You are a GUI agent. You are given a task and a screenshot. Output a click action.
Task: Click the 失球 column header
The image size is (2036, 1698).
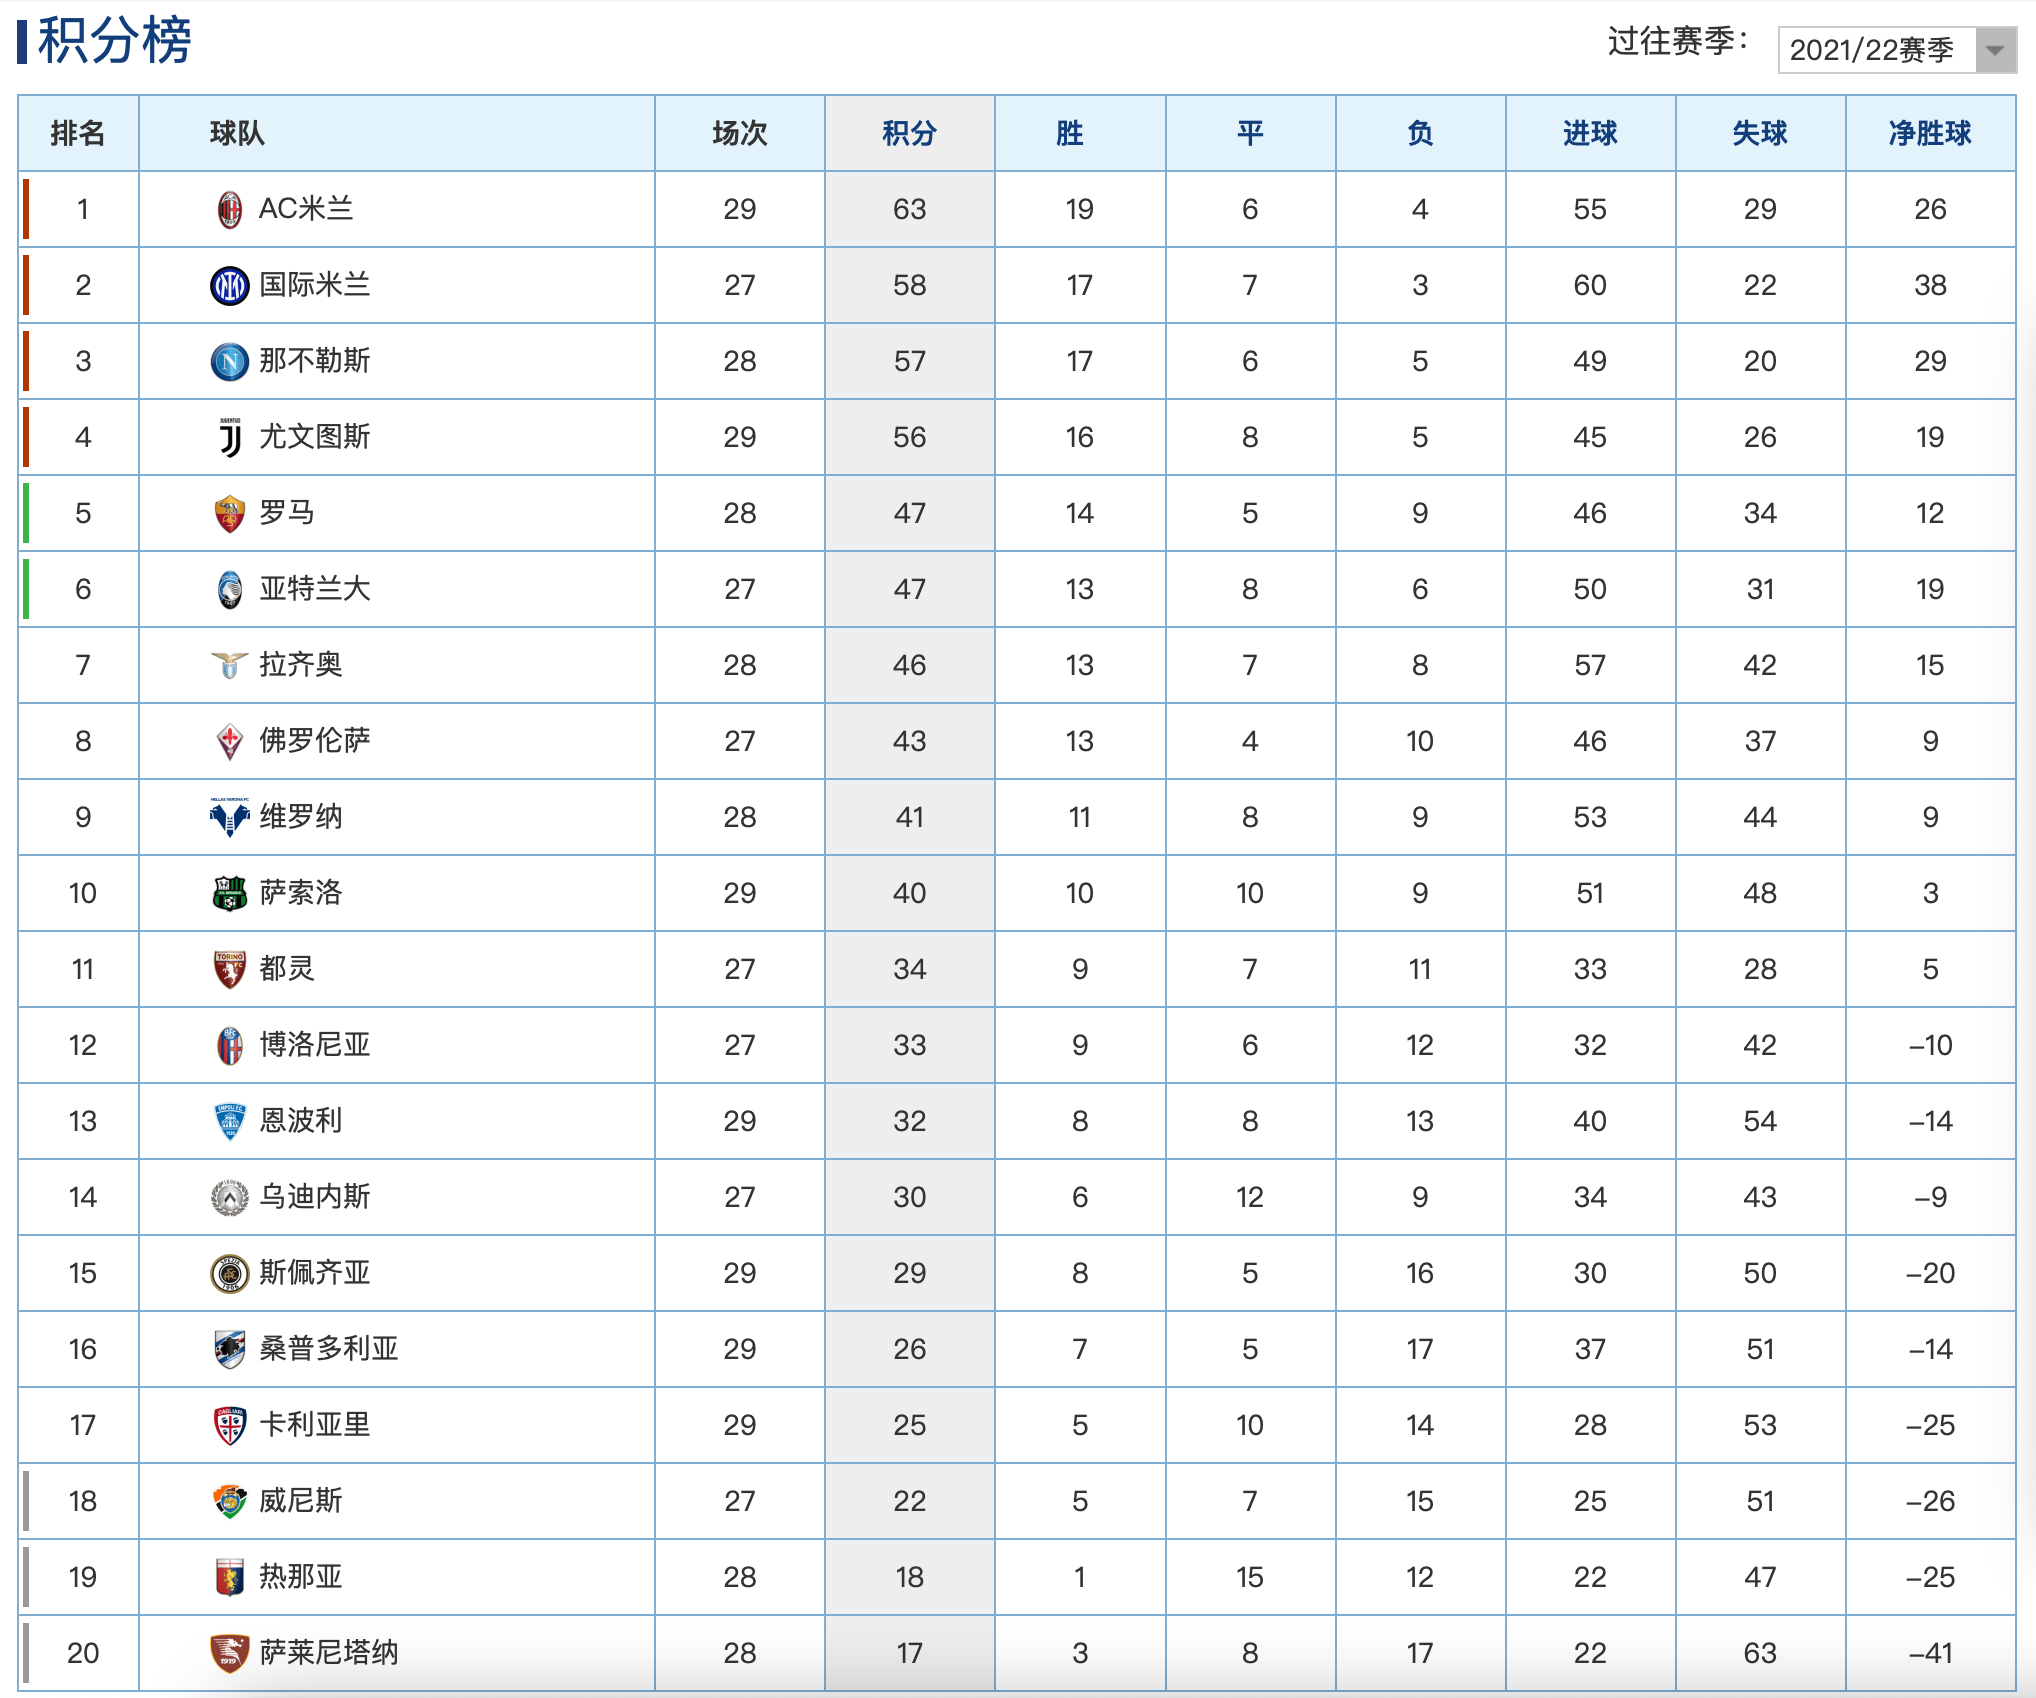coord(1760,133)
